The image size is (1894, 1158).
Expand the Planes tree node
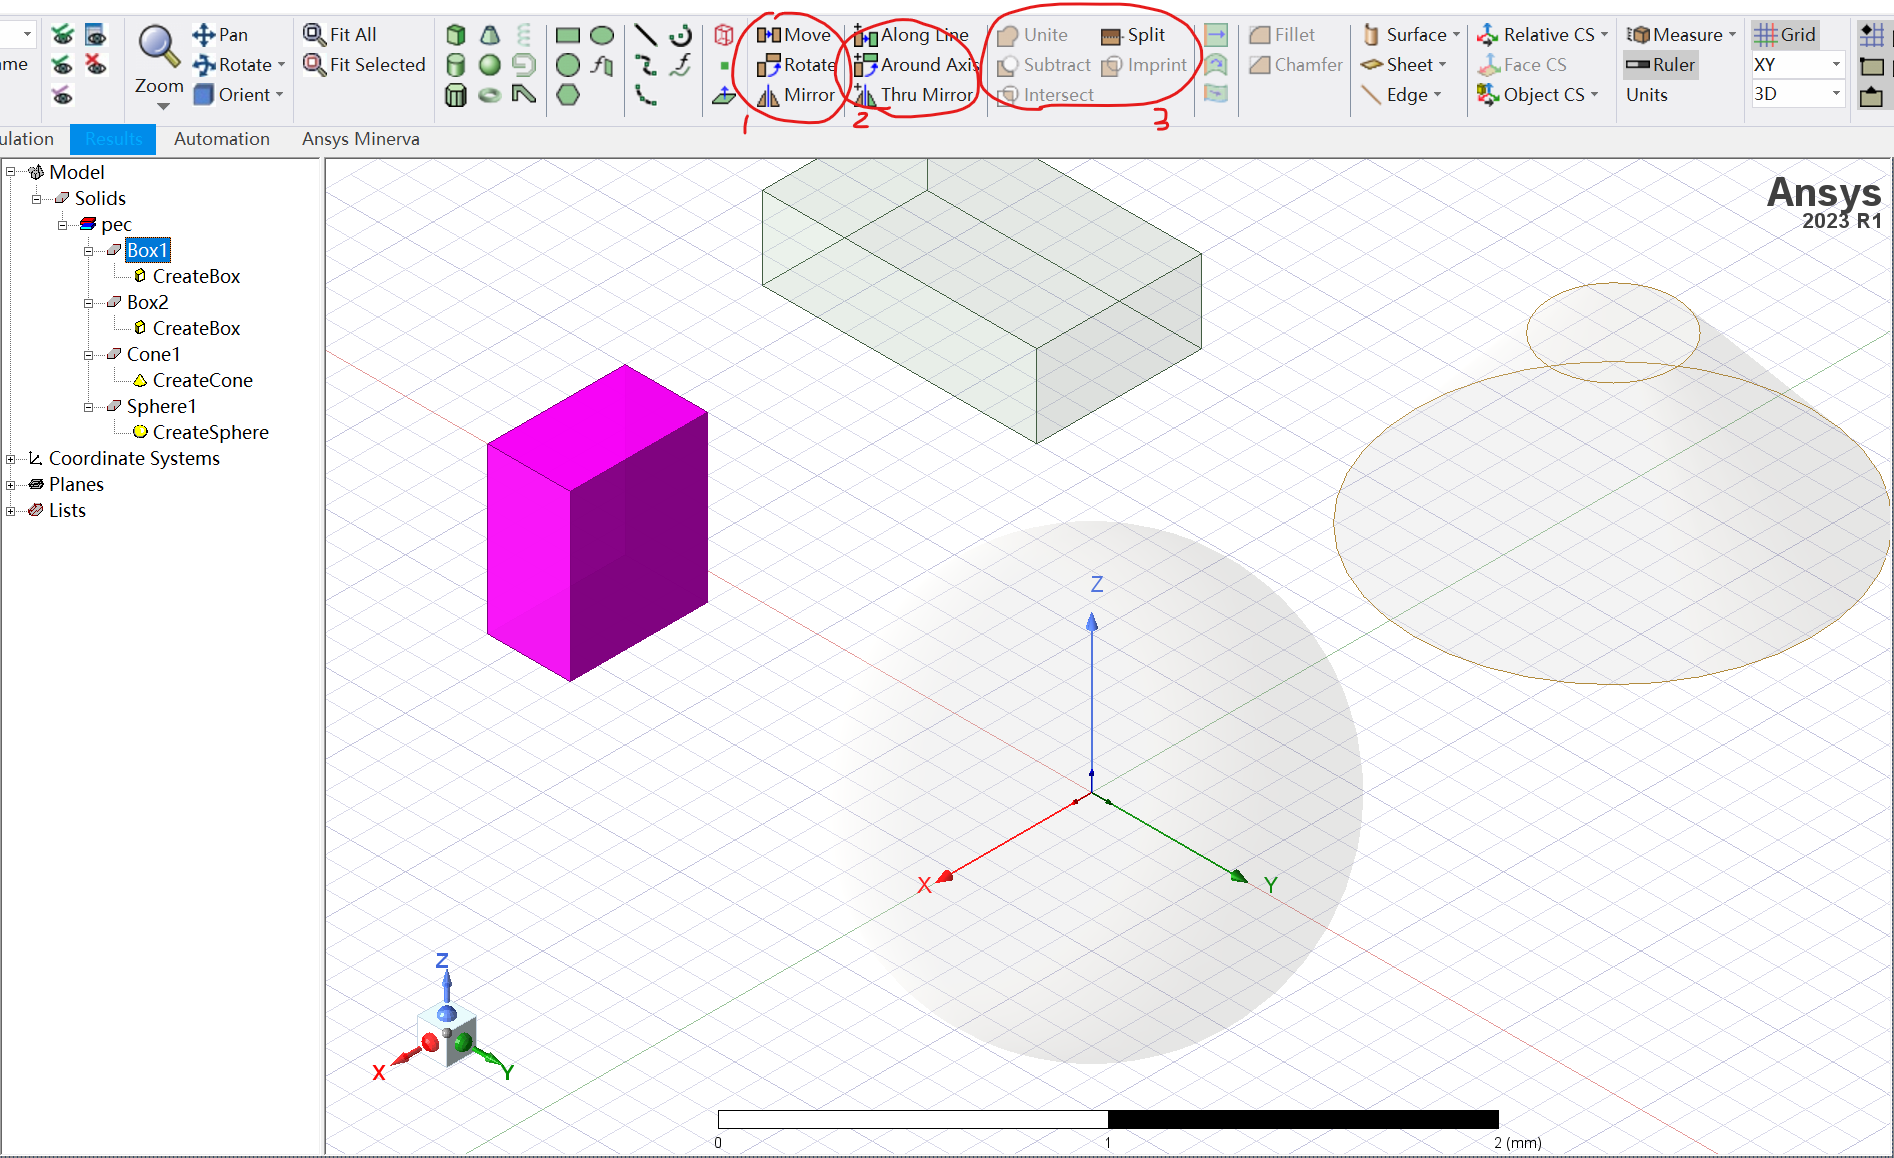tap(10, 485)
